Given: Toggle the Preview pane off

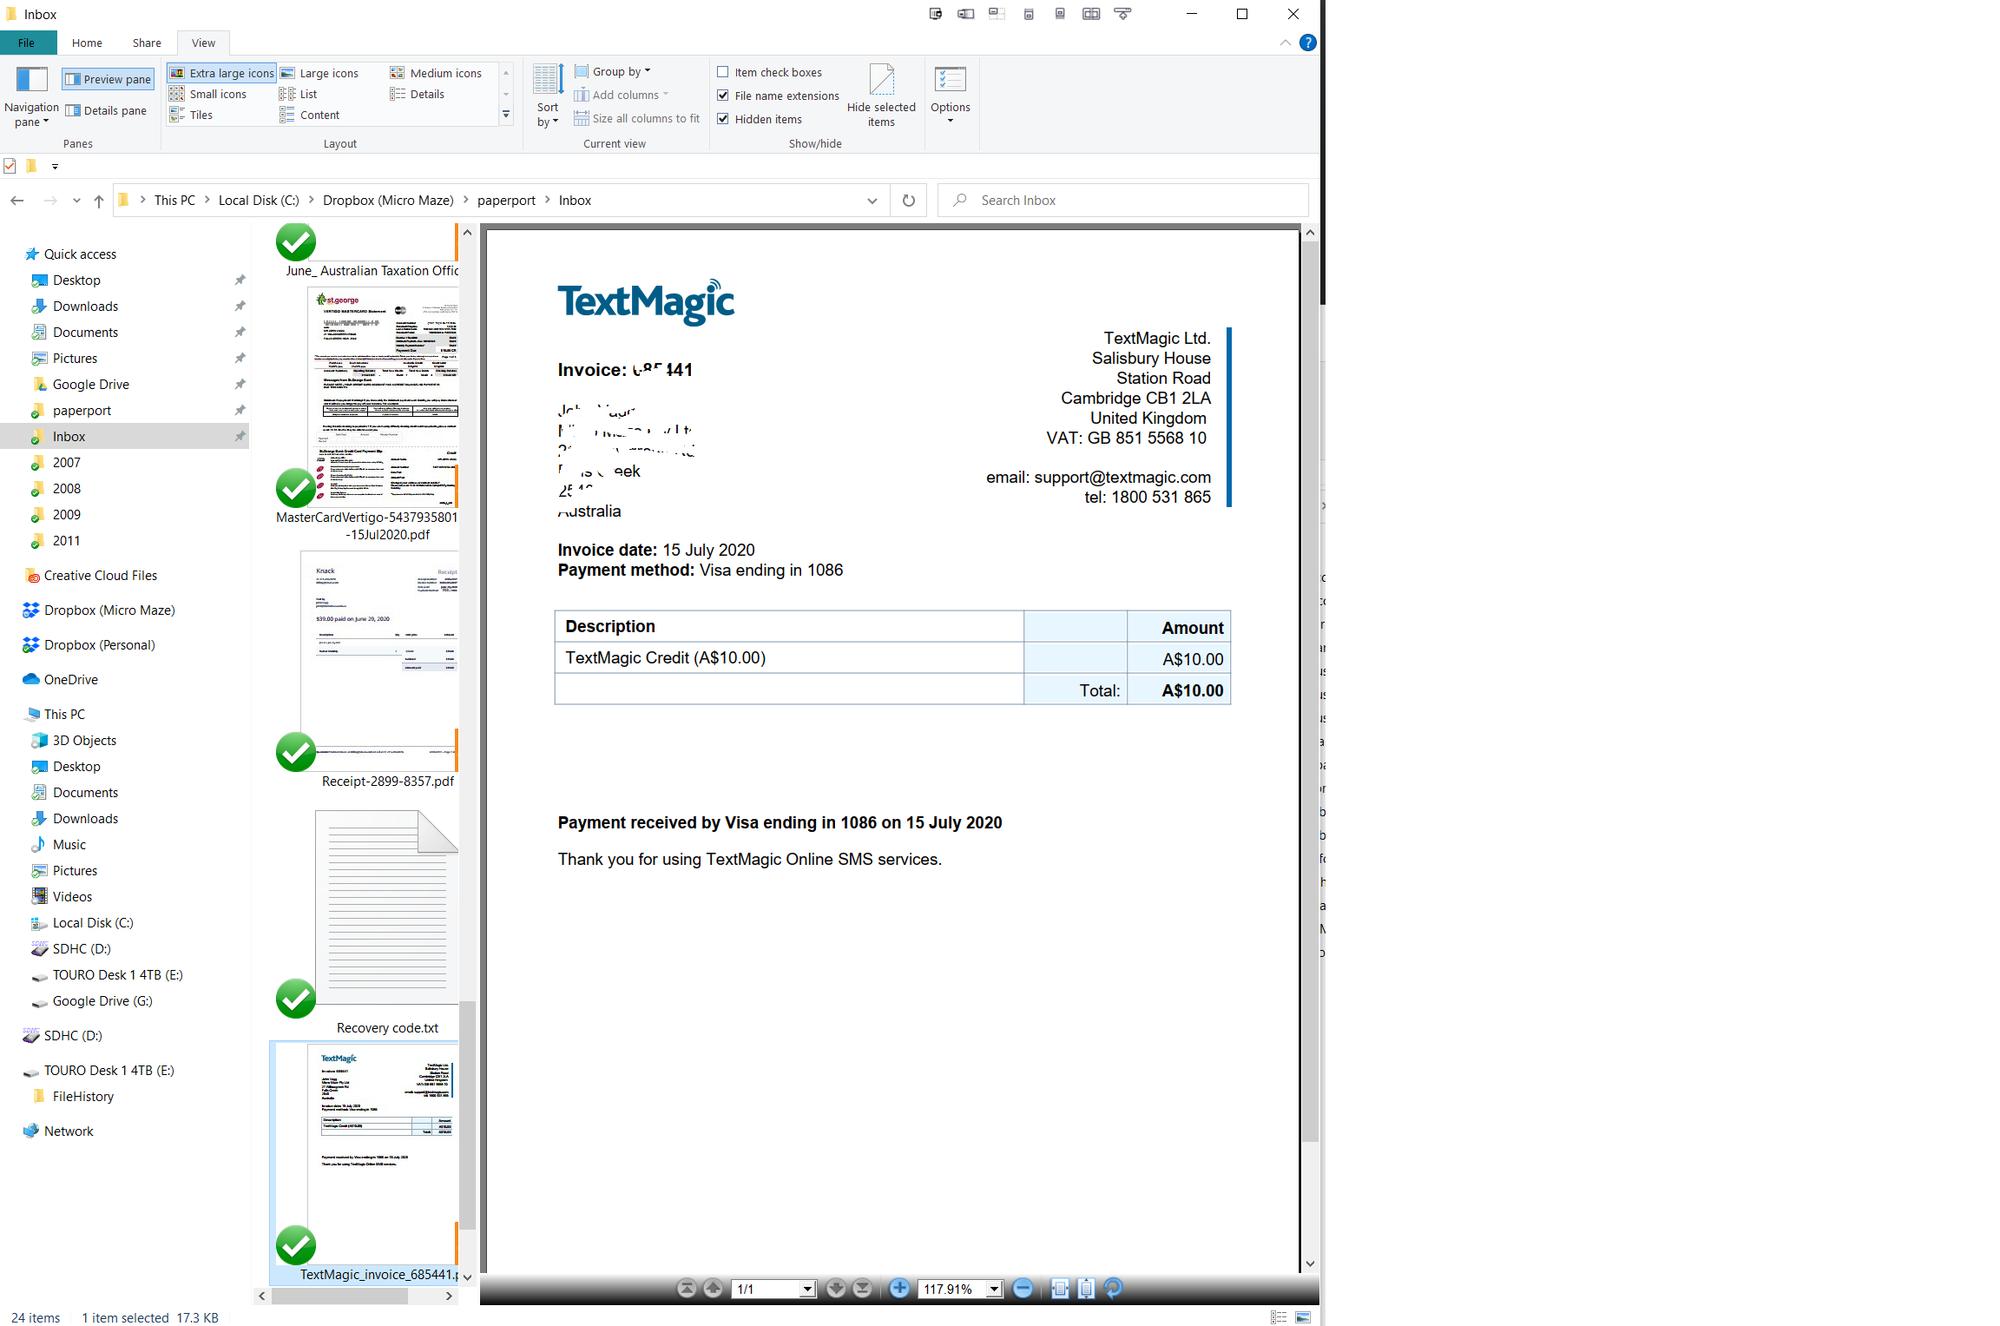Looking at the screenshot, I should point(108,79).
